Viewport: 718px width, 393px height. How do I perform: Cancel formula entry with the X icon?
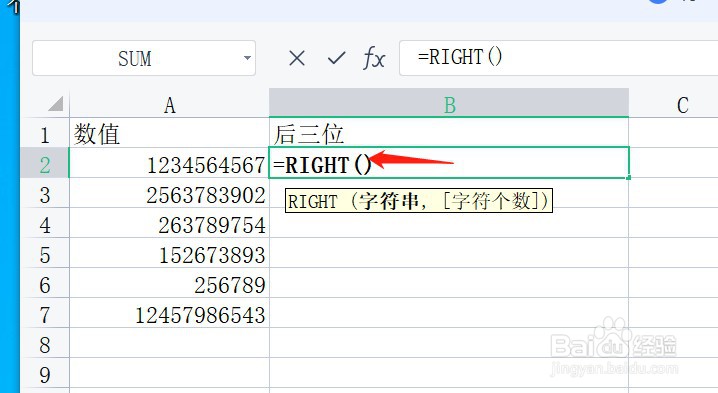tap(297, 59)
